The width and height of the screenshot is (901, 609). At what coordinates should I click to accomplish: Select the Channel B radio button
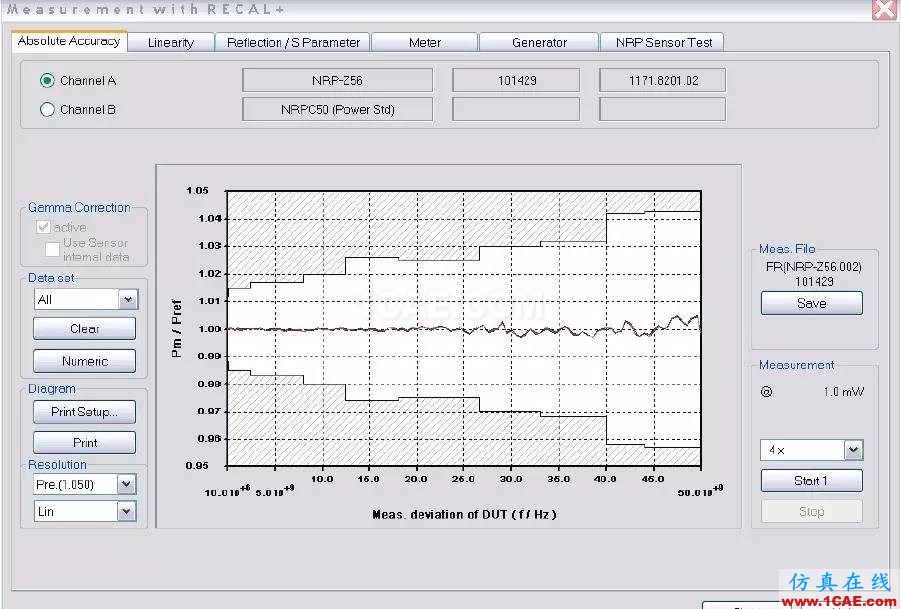[47, 109]
